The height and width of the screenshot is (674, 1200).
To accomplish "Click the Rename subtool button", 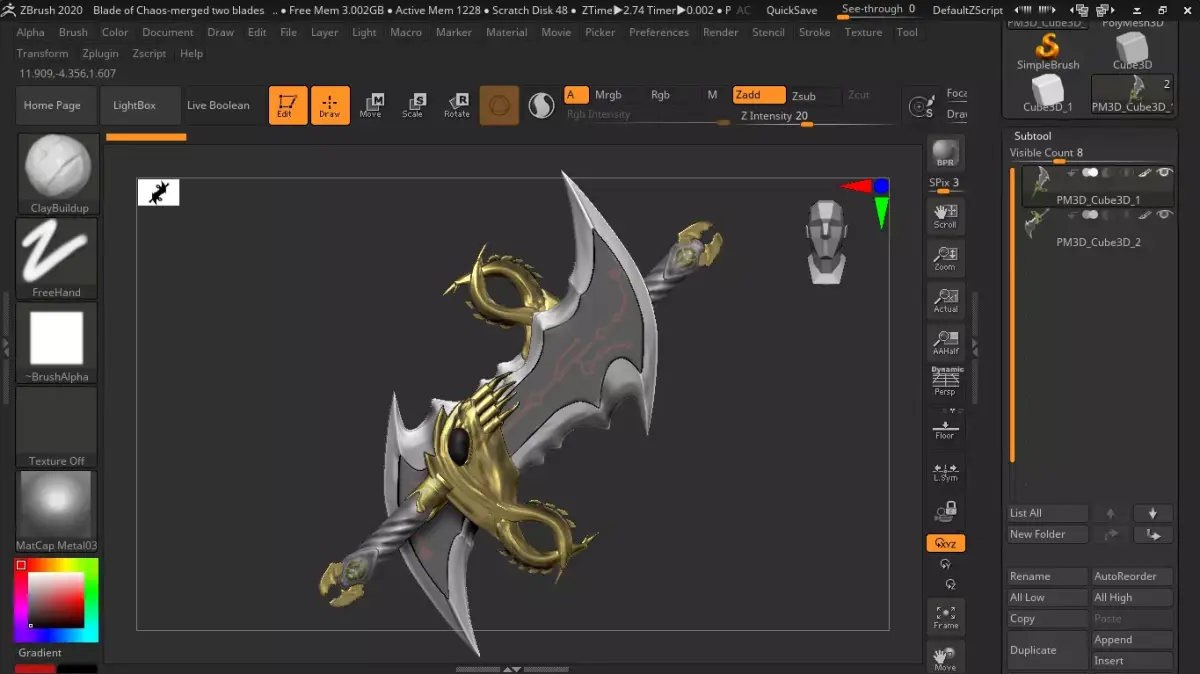I will pos(1047,576).
